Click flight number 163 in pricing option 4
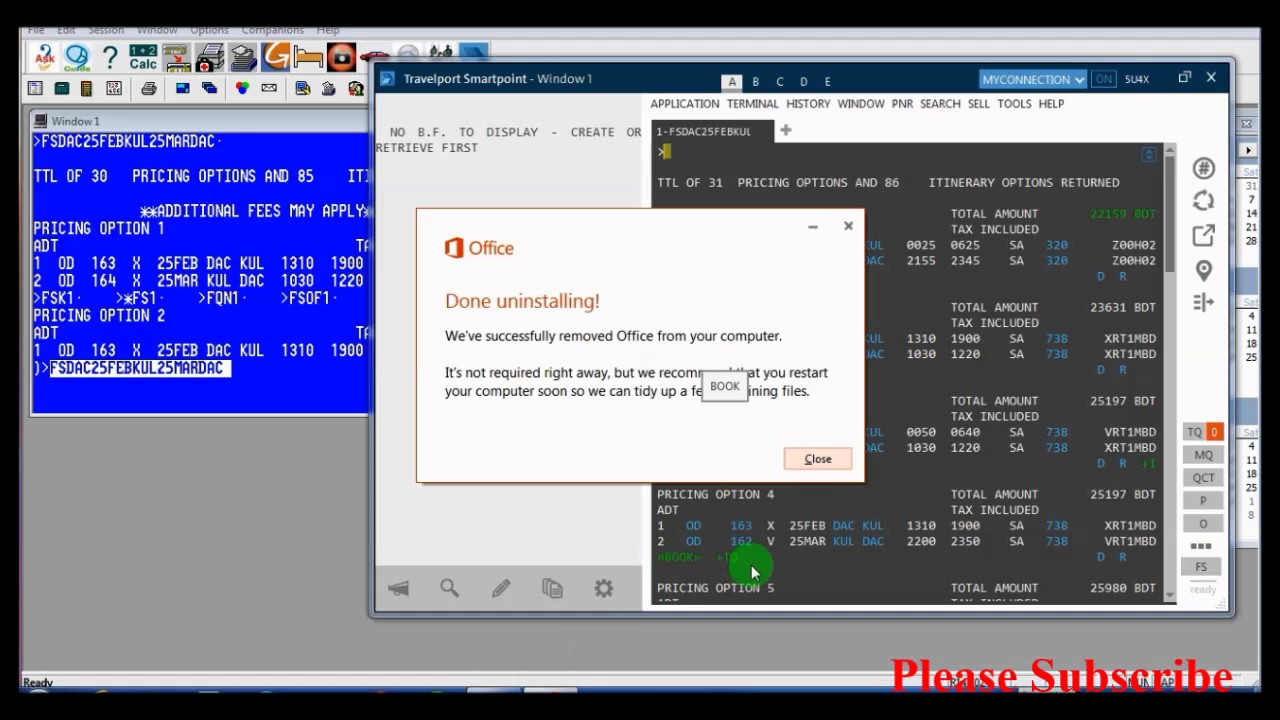This screenshot has height=720, width=1280. 741,526
